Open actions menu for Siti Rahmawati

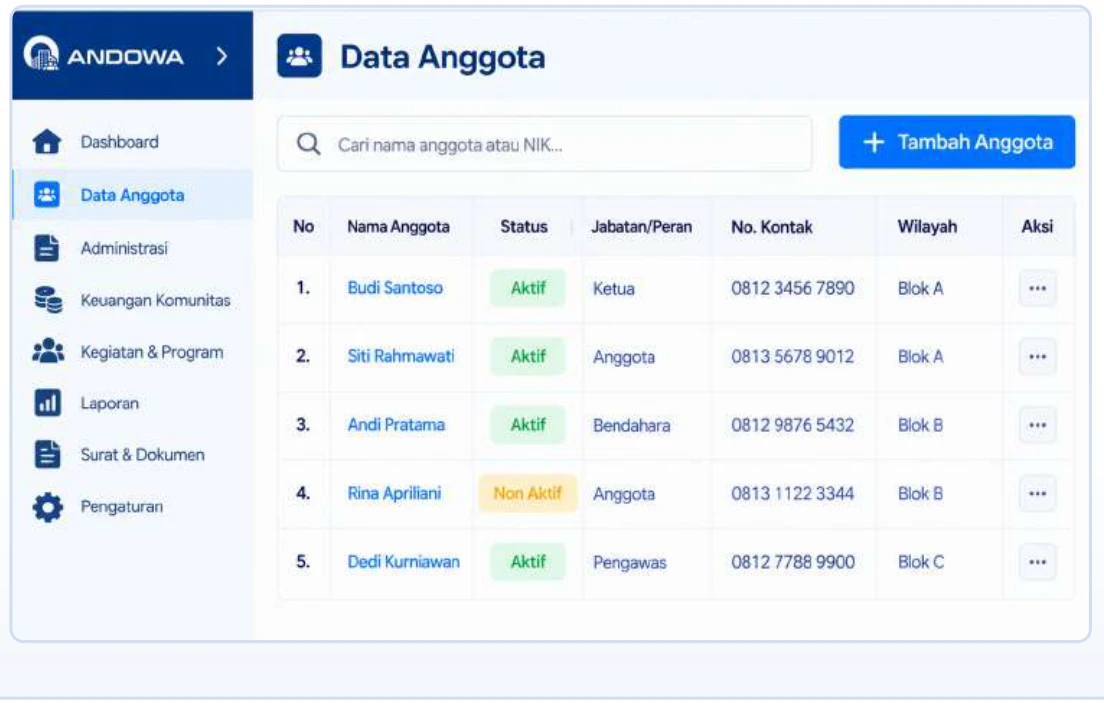(x=1037, y=356)
